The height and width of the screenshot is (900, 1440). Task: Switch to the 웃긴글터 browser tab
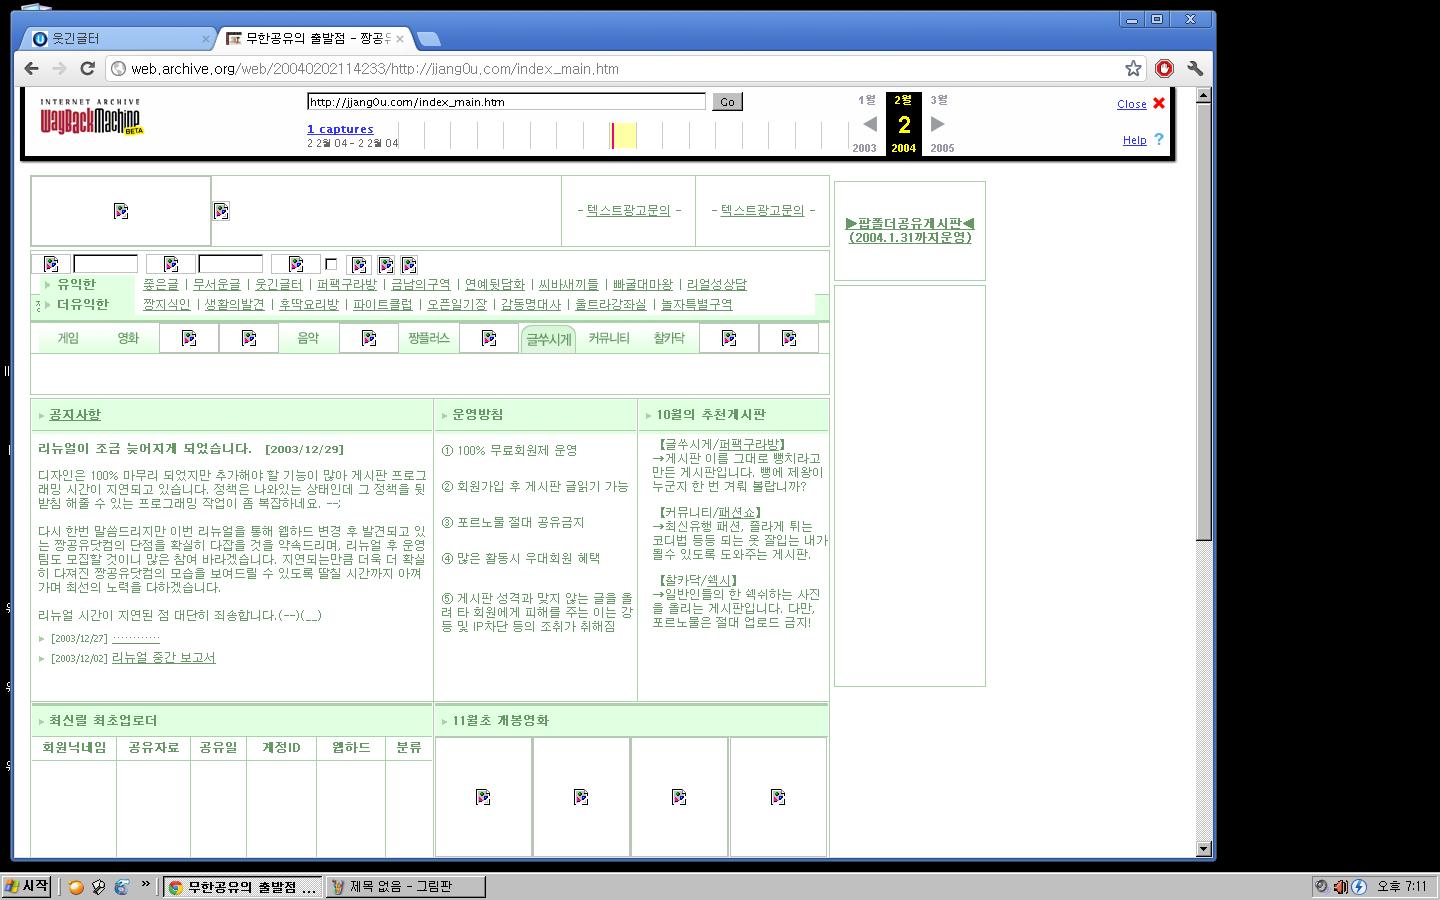118,39
